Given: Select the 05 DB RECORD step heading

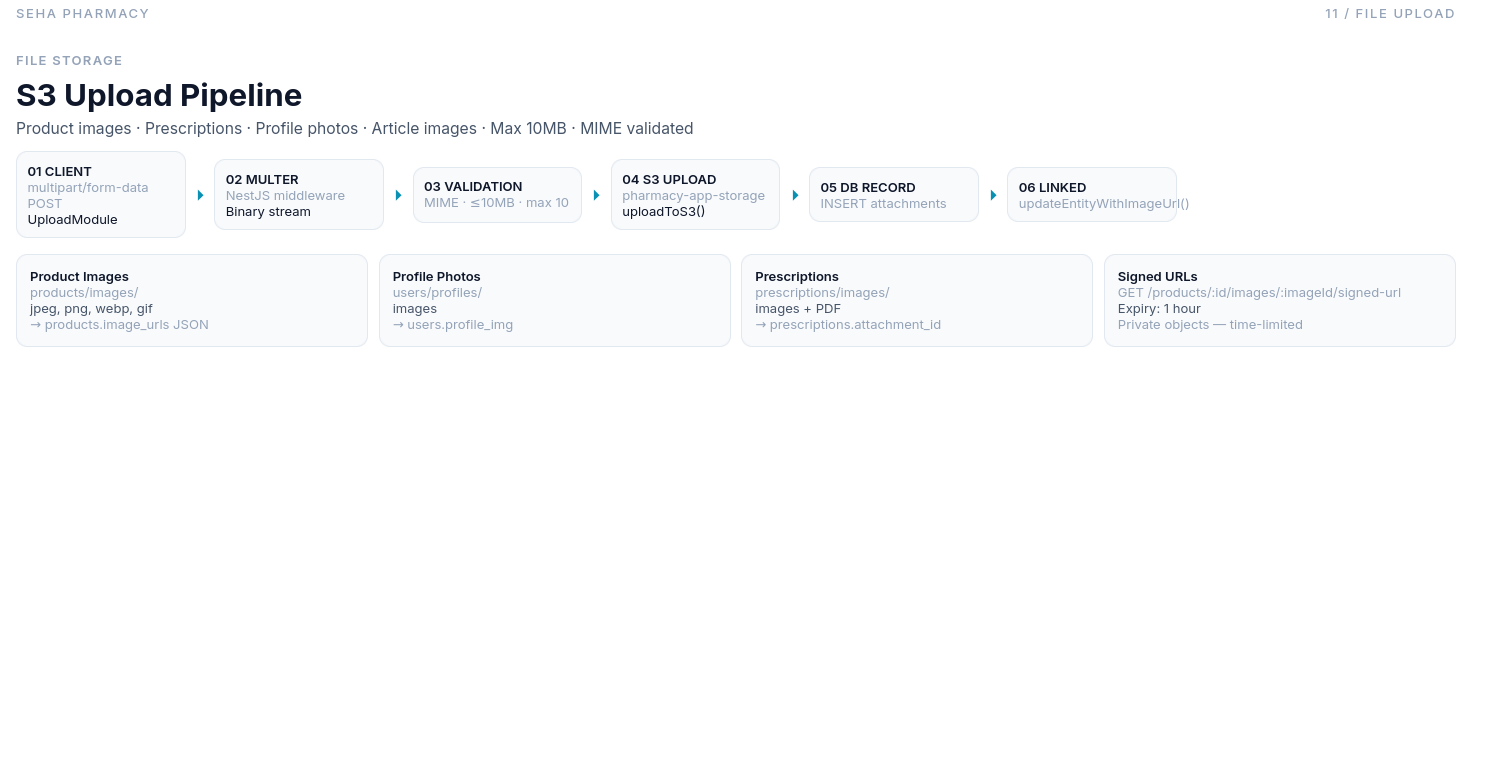Looking at the screenshot, I should tap(868, 188).
